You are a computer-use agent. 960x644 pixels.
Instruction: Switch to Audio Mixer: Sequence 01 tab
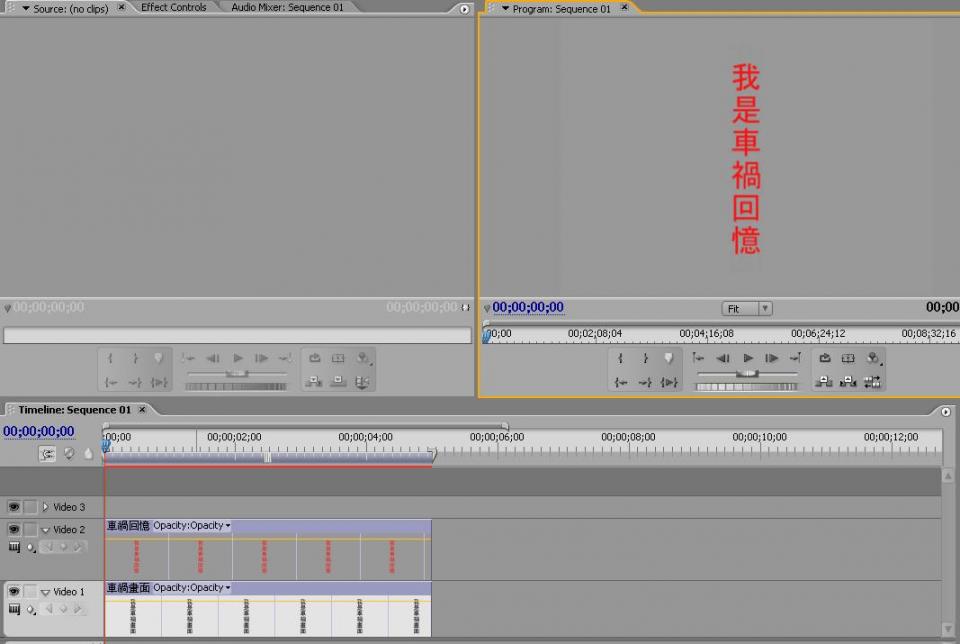287,7
